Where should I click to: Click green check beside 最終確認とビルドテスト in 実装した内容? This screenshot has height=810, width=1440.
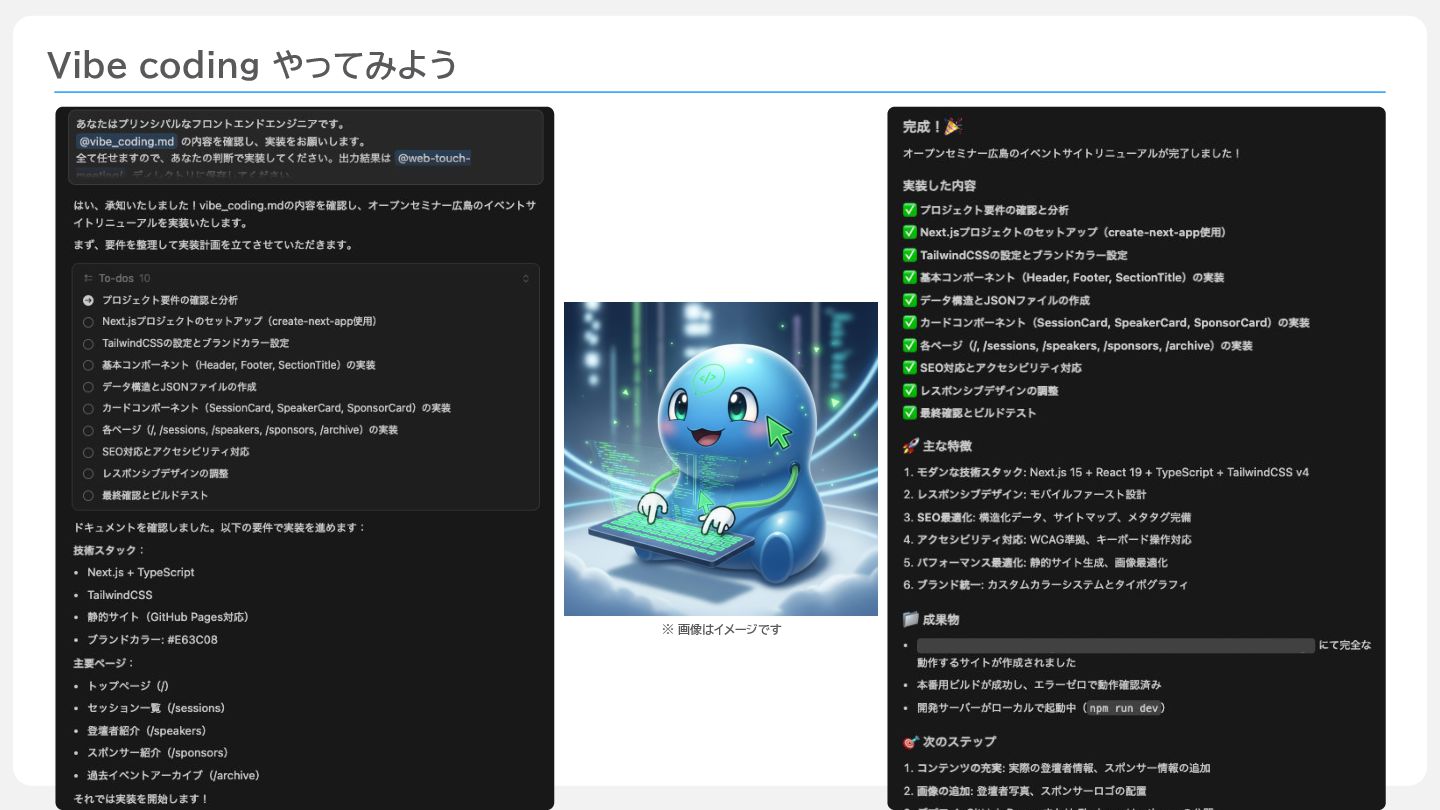(x=909, y=412)
